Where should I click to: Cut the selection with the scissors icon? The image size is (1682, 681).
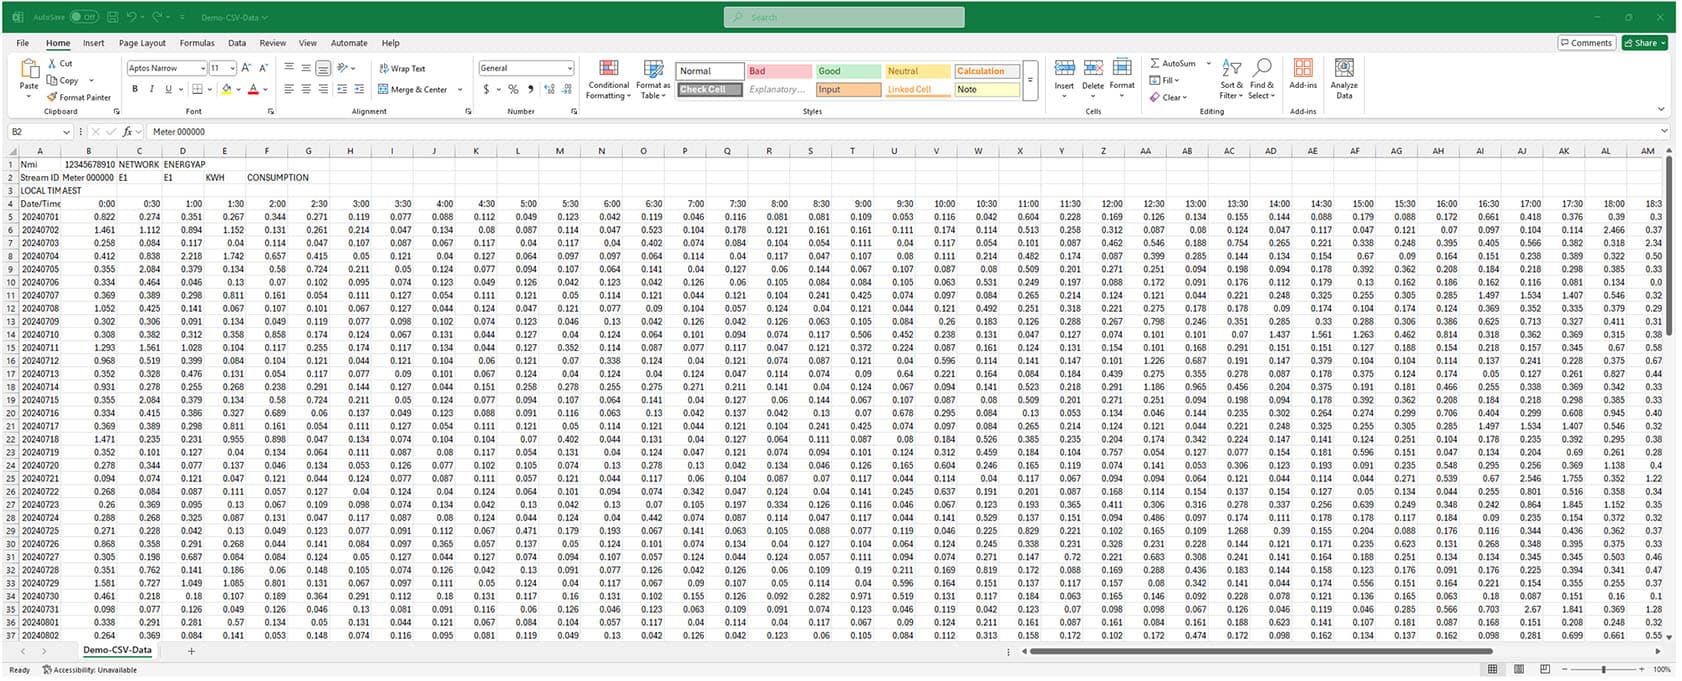52,63
